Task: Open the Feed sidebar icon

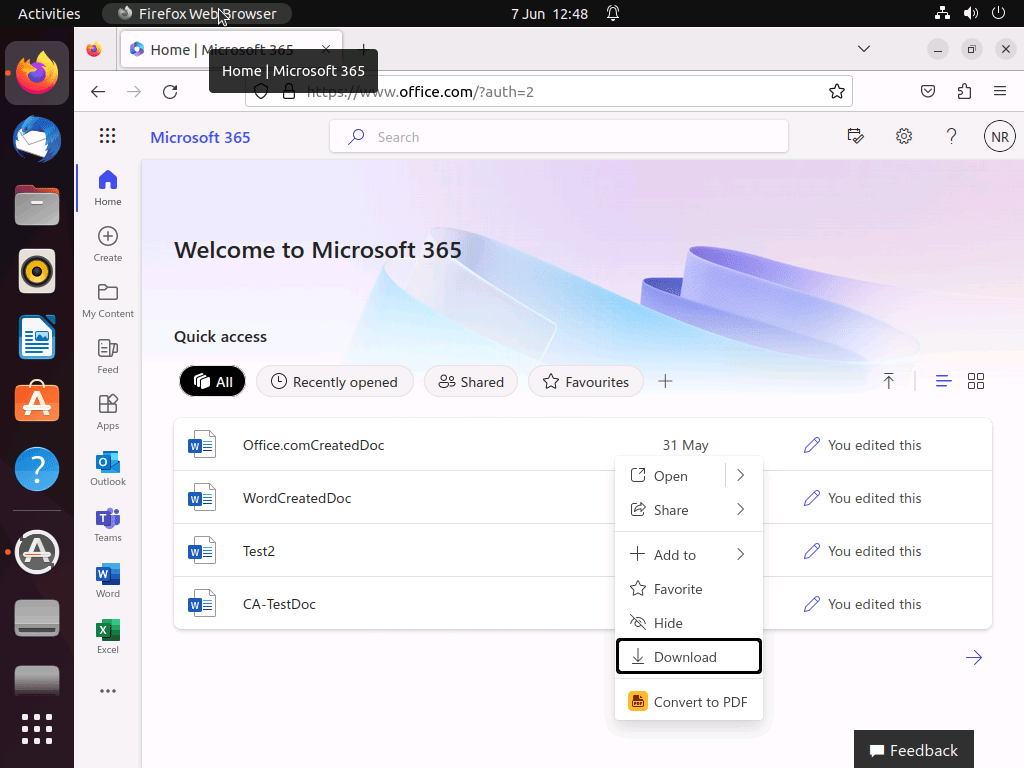Action: pyautogui.click(x=108, y=355)
